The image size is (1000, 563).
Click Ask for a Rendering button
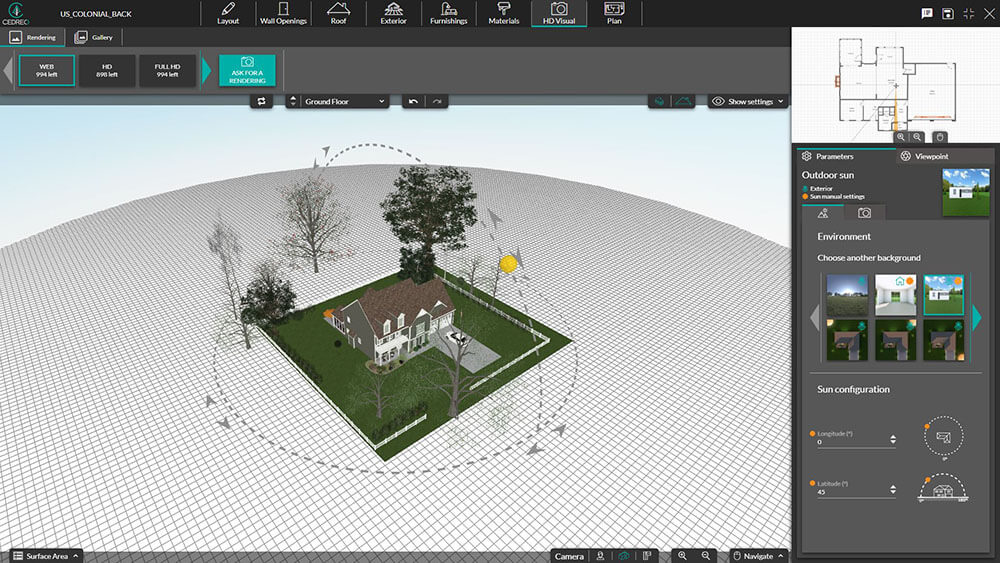(247, 70)
